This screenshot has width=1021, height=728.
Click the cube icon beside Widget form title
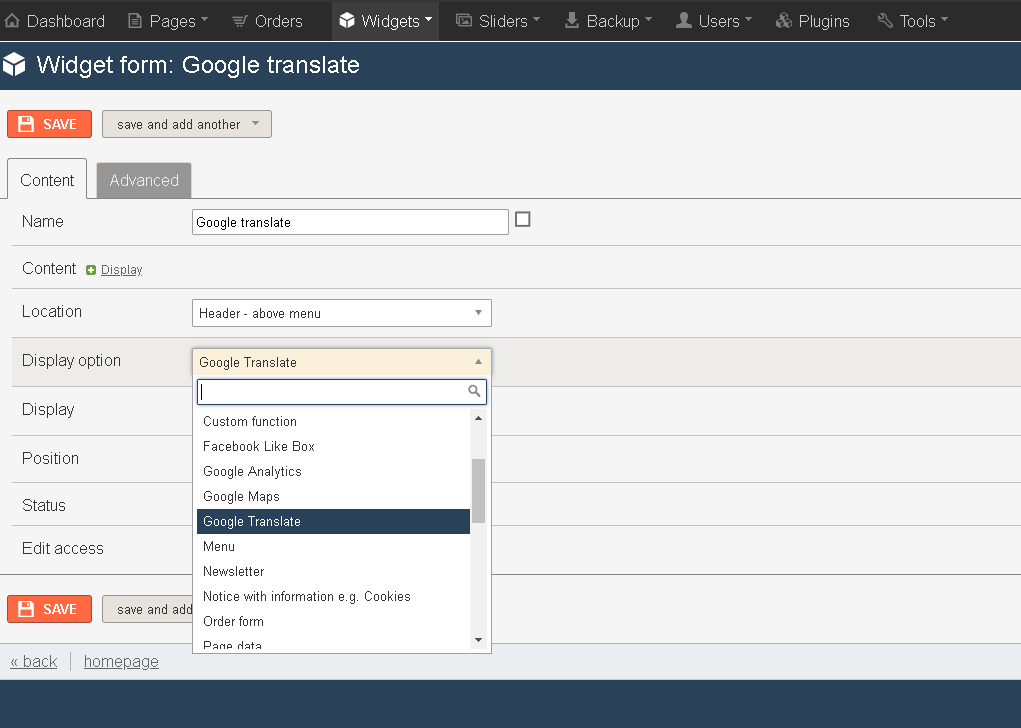[14, 64]
